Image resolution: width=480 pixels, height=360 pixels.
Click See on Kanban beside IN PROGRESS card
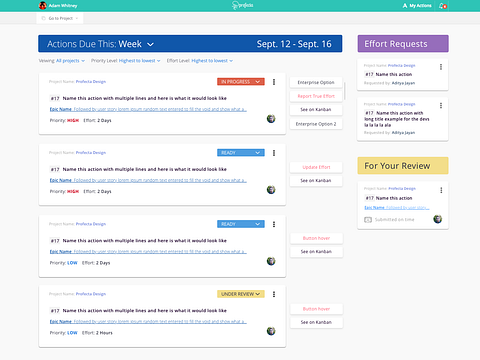316,109
